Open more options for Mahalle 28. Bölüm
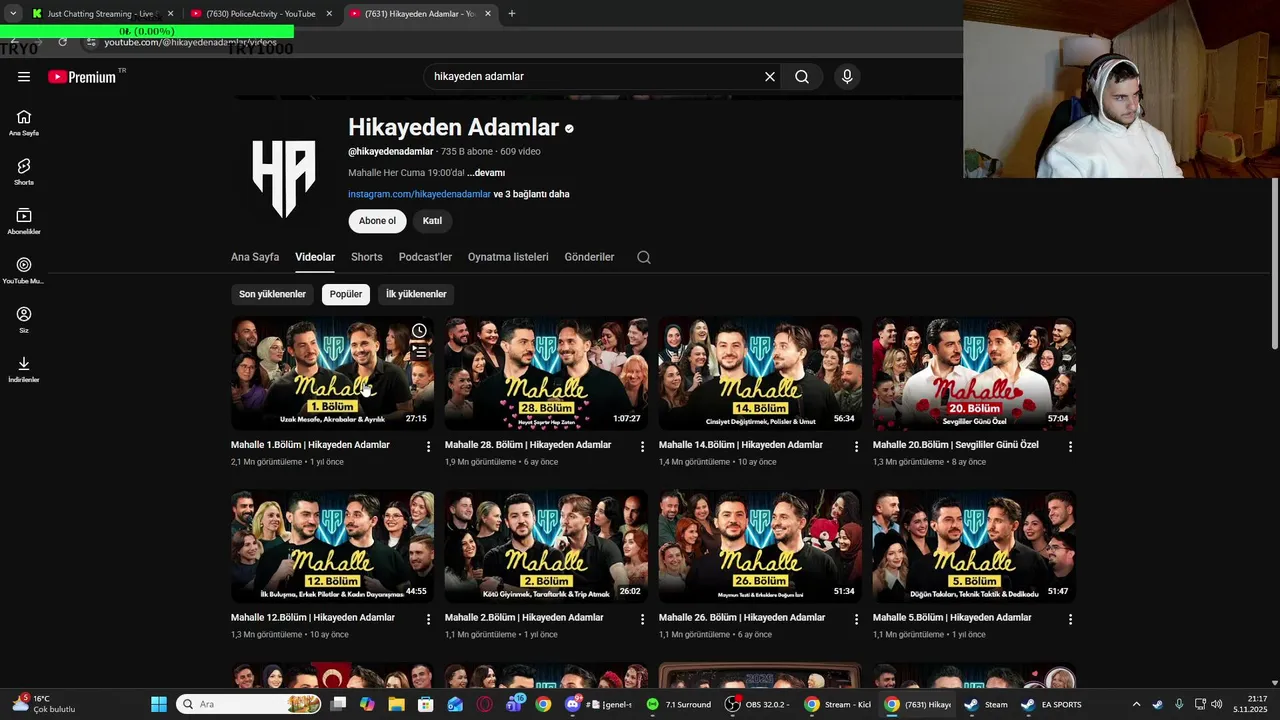The height and width of the screenshot is (720, 1280). click(642, 447)
